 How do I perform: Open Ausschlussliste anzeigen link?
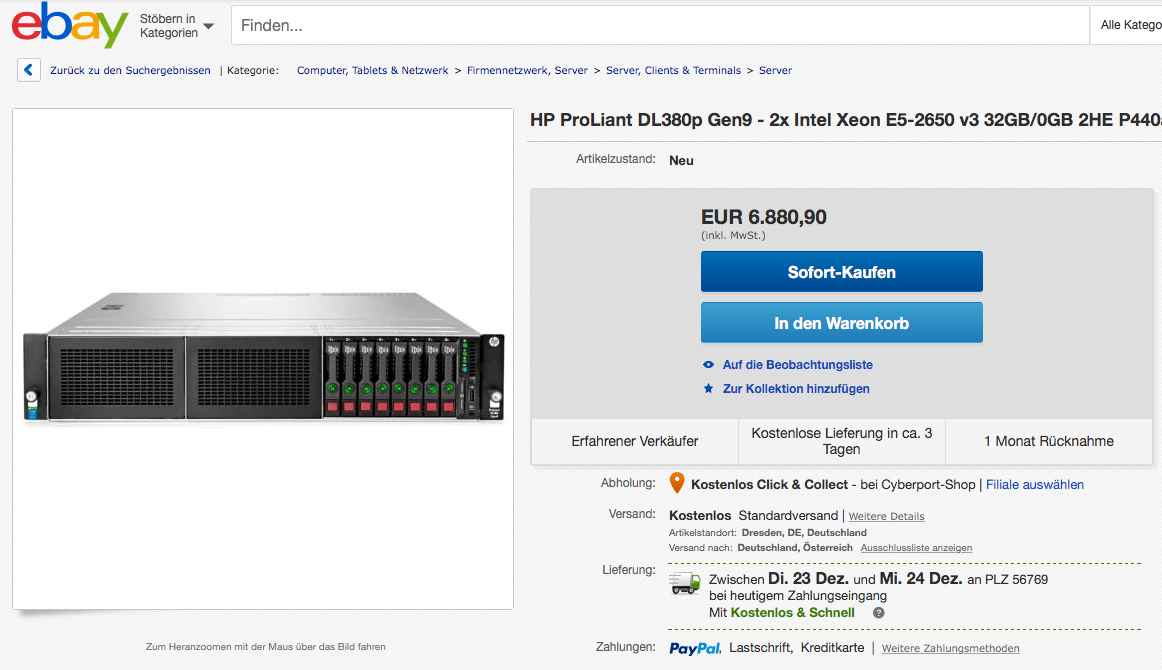[x=916, y=548]
